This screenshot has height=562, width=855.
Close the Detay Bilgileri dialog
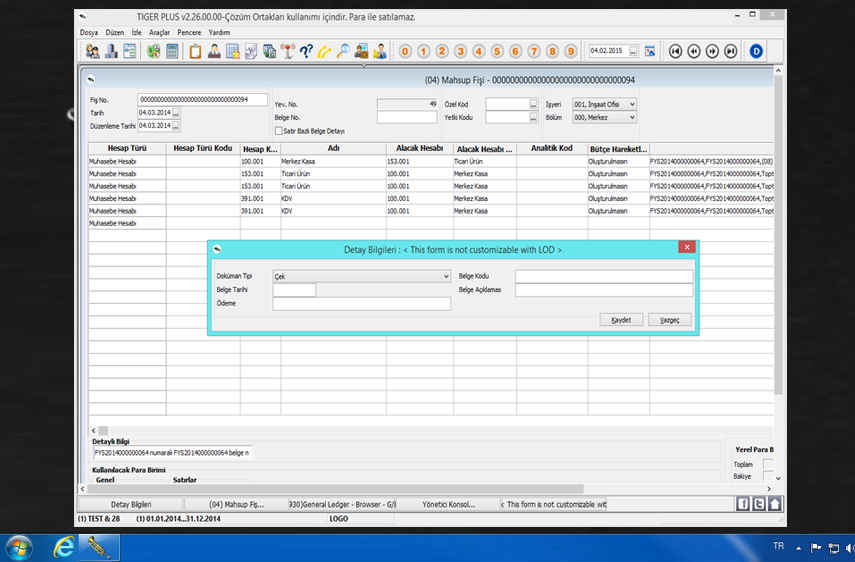(x=687, y=247)
